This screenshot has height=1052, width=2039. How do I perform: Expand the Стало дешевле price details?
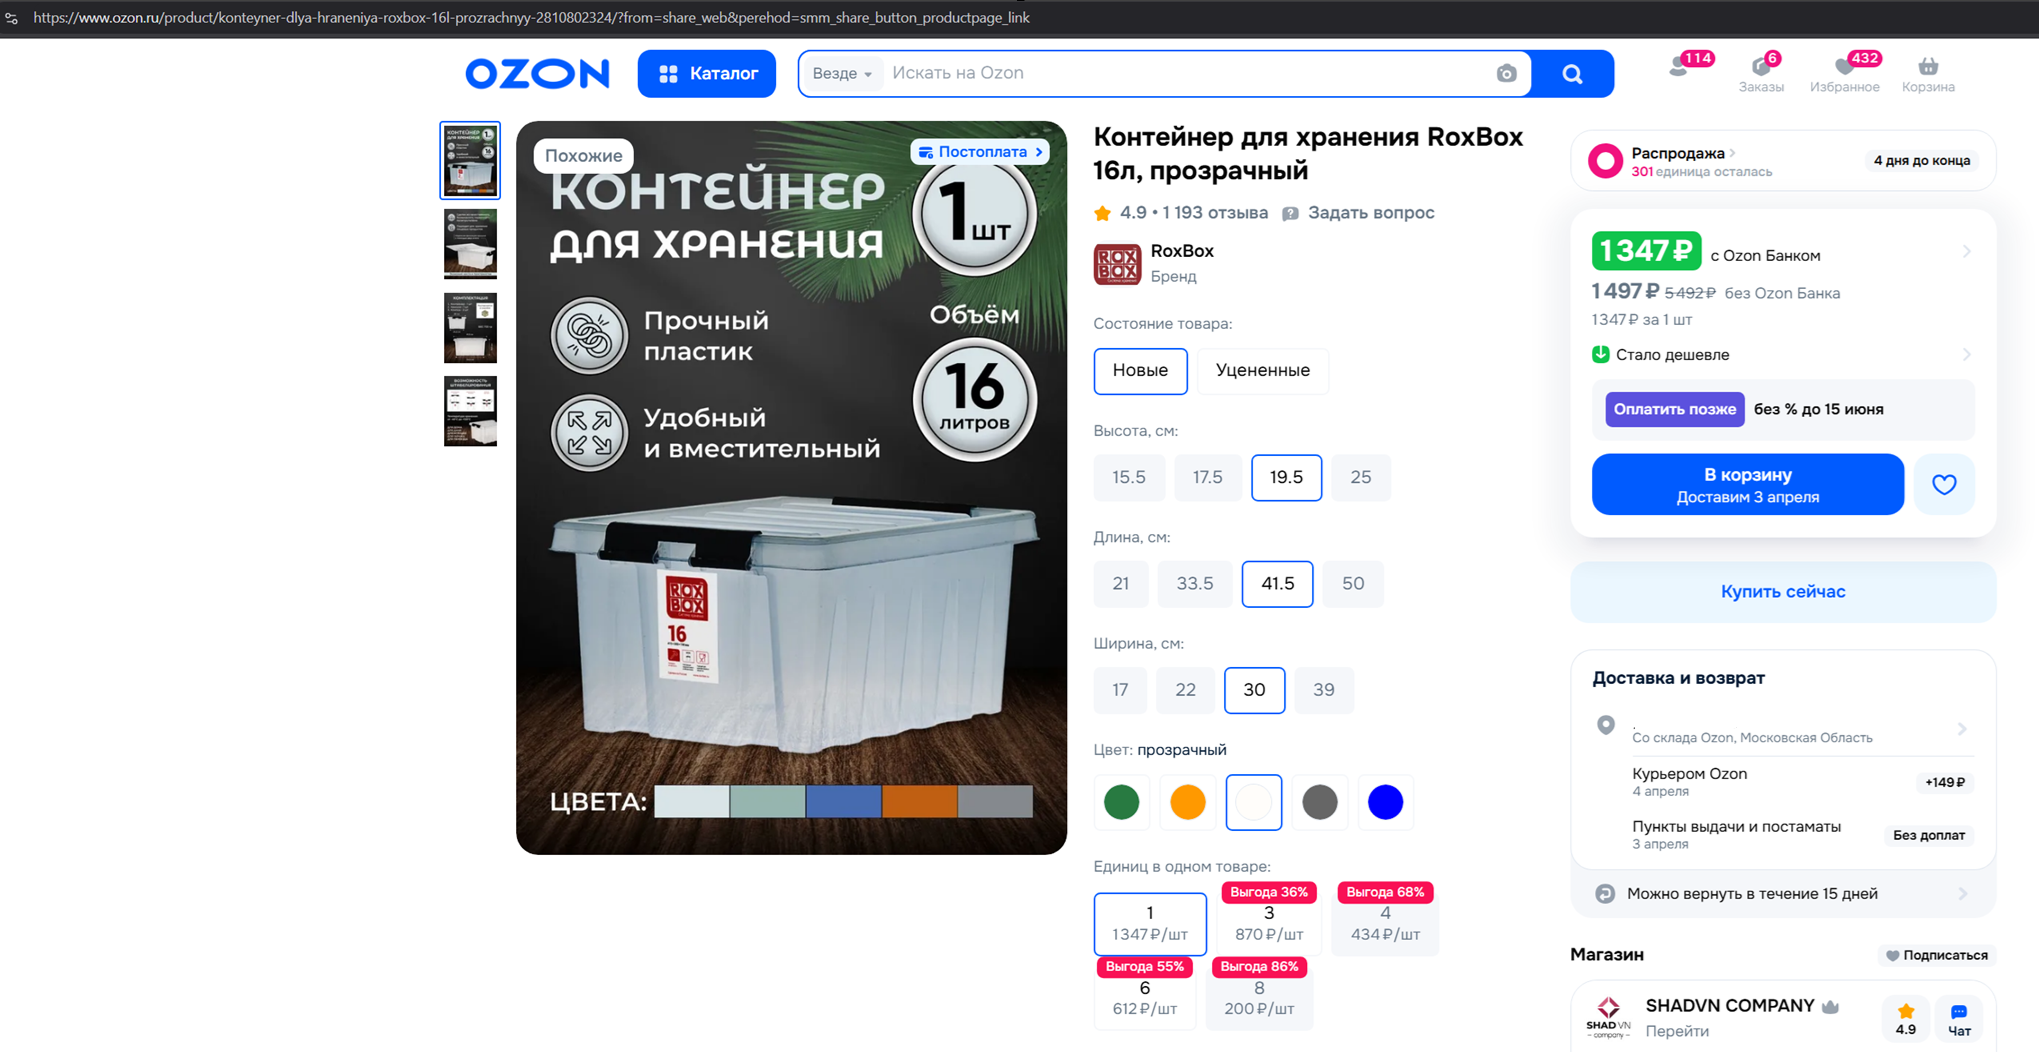point(1782,355)
